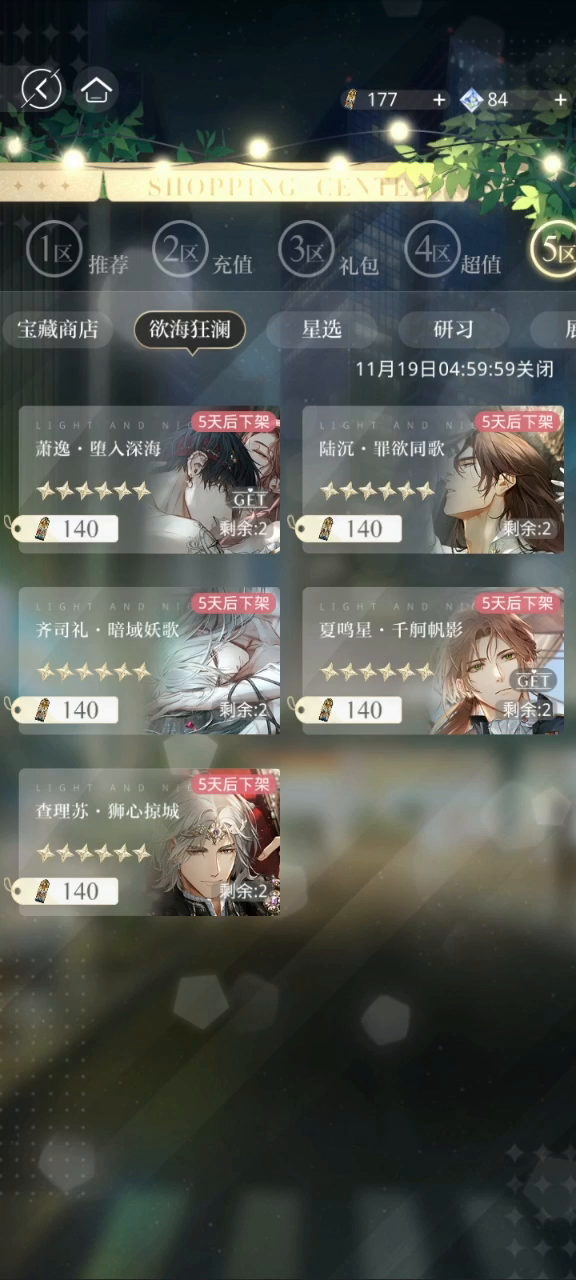Viewport: 576px width, 1280px height.
Task: Go to home via house icon
Action: [96, 90]
